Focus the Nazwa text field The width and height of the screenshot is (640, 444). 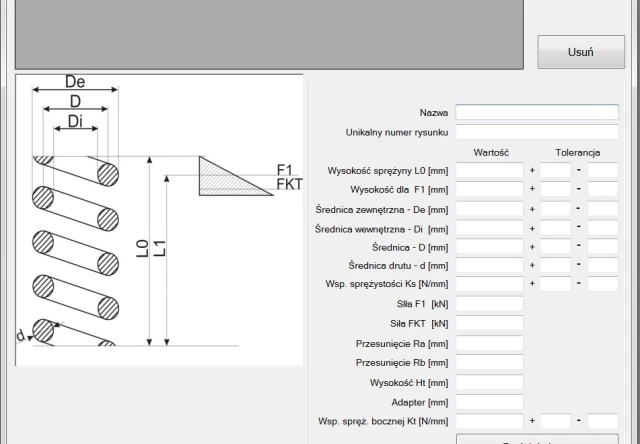pyautogui.click(x=537, y=112)
